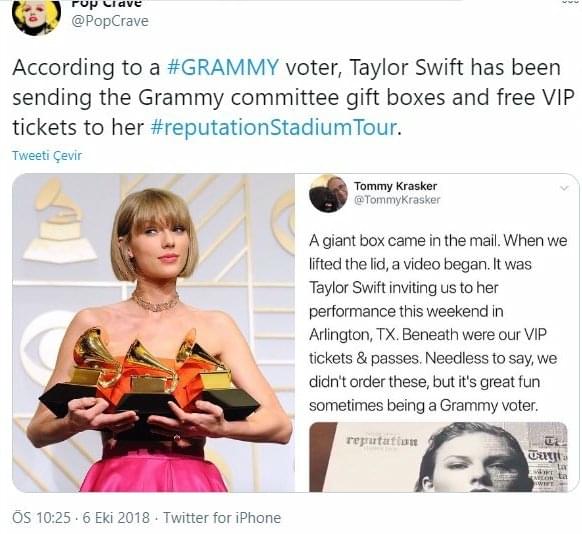Screen dimensions: 582x534
Task: Click Pop Crave display name
Action: point(106,4)
